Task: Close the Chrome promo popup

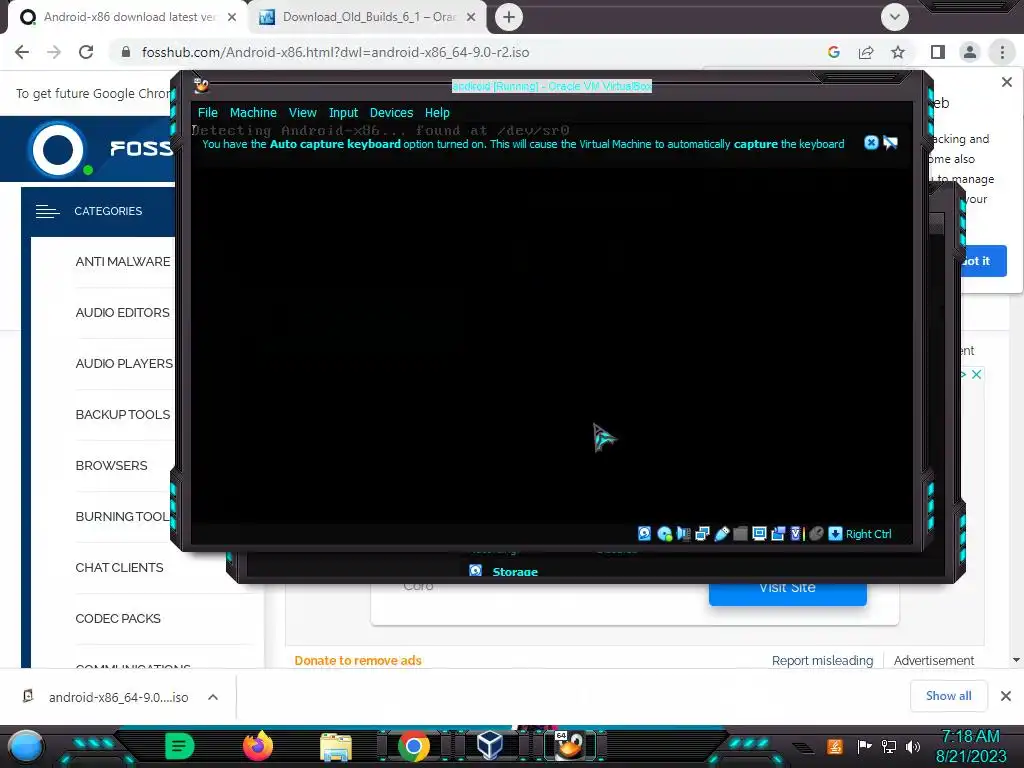Action: pyautogui.click(x=1007, y=82)
